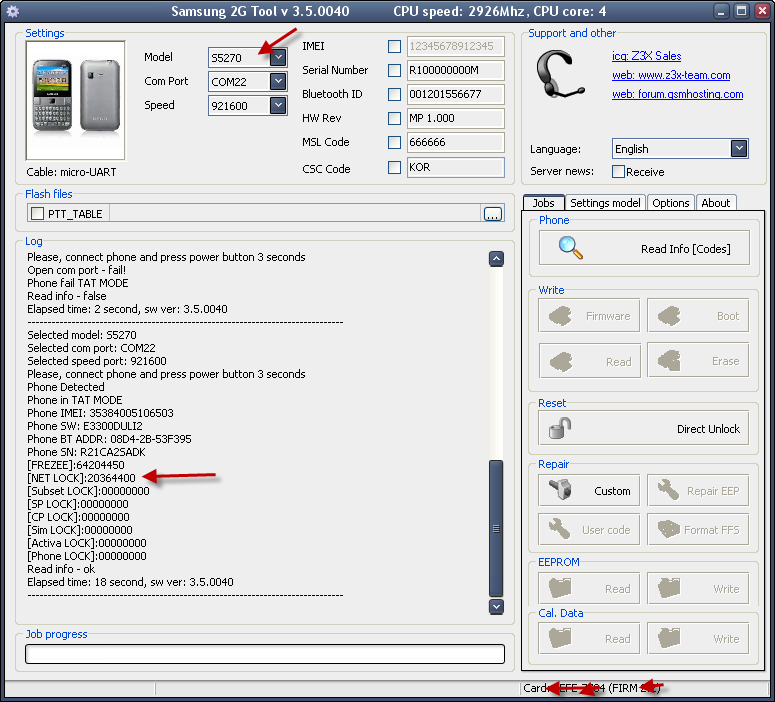Viewport: 775px width, 702px height.
Task: Click the headset support icon
Action: point(560,74)
